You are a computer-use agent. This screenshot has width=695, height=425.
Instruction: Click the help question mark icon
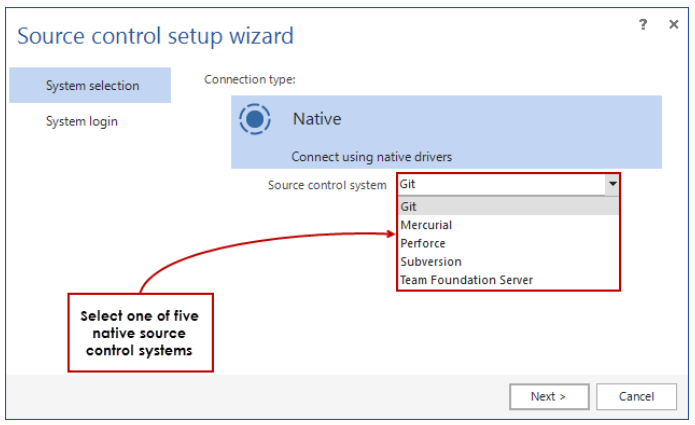coord(643,24)
